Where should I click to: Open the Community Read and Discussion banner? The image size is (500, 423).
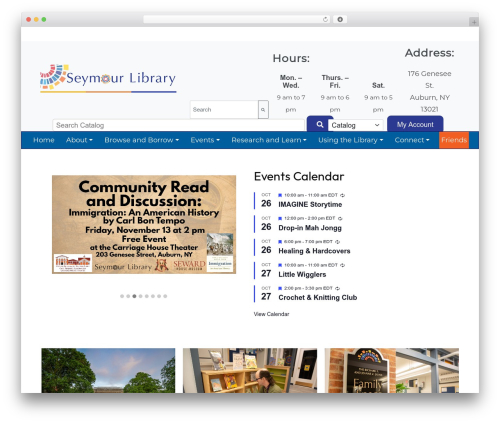click(x=144, y=224)
